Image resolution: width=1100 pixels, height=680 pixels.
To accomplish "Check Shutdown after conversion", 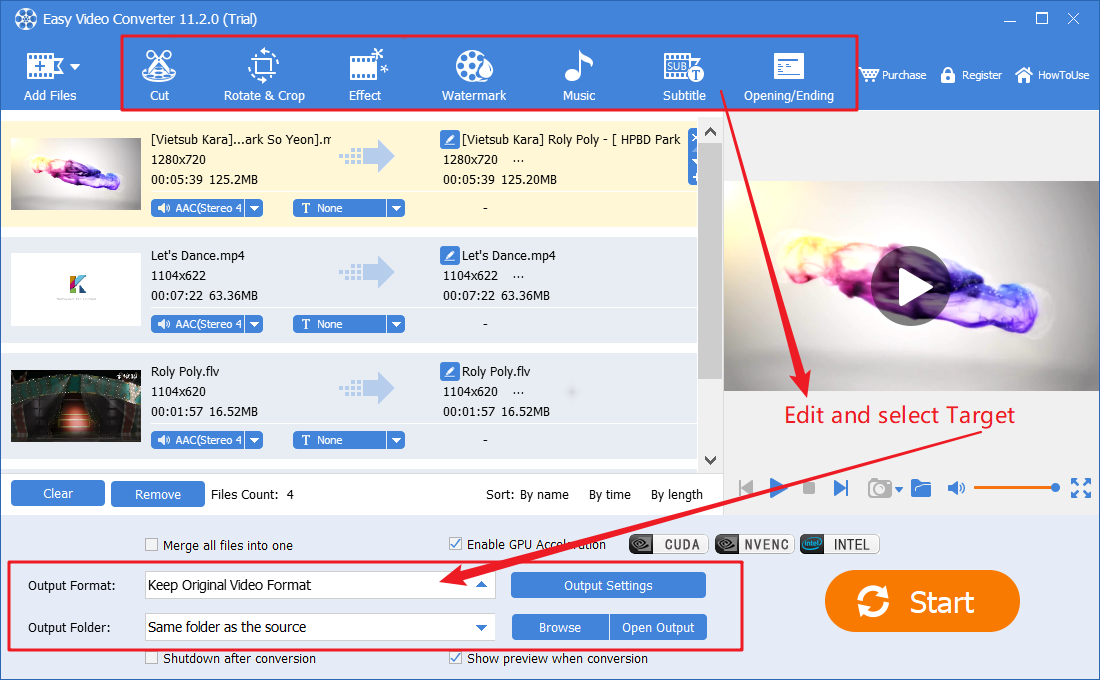I will tap(151, 658).
